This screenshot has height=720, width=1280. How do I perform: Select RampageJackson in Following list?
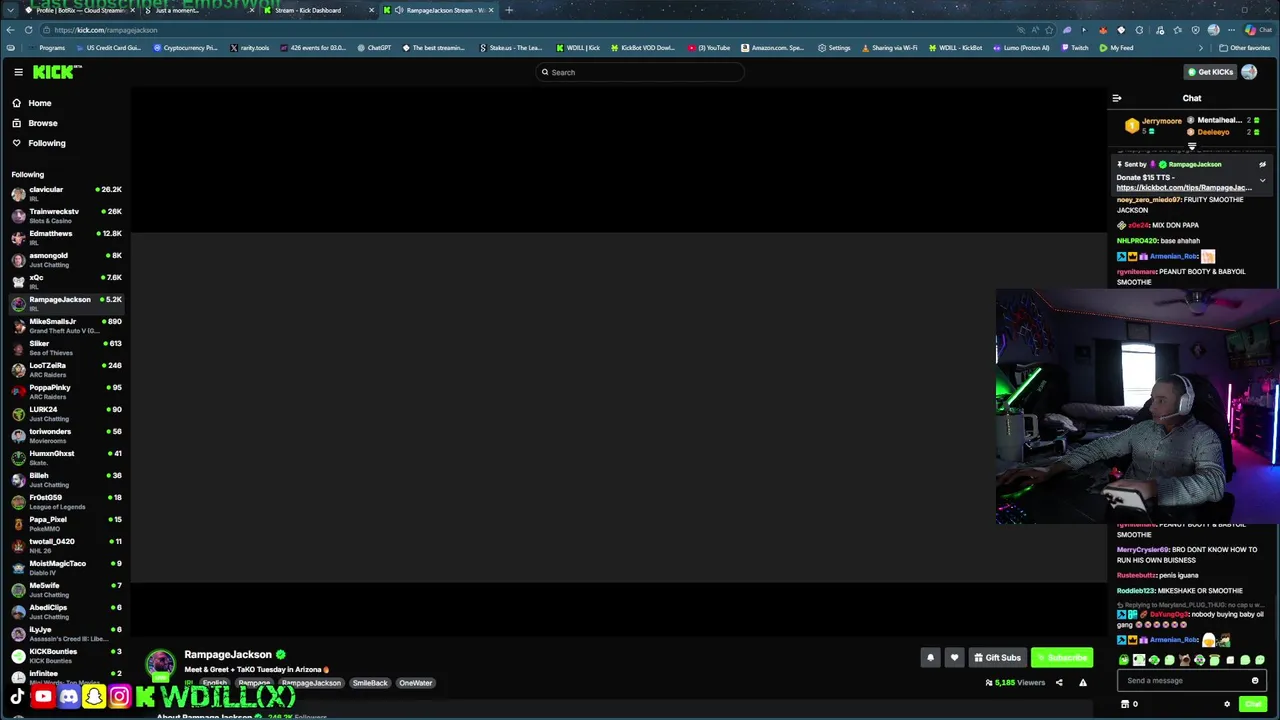(66, 304)
